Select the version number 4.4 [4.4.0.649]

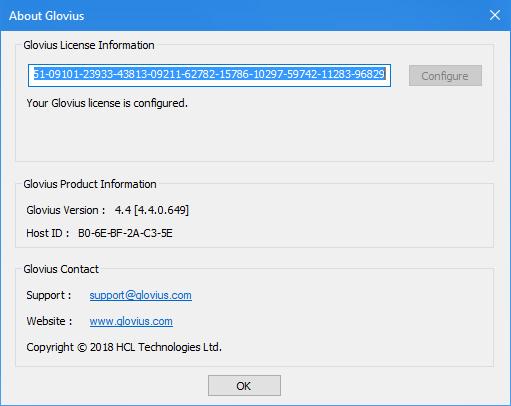point(152,210)
